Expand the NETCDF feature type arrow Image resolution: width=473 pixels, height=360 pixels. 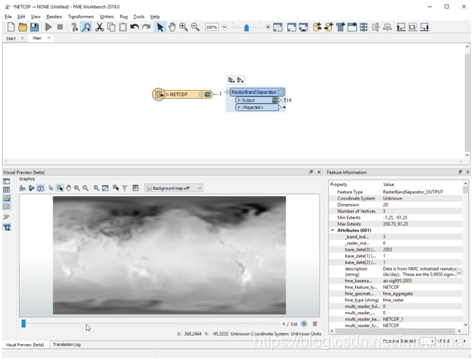click(x=167, y=95)
